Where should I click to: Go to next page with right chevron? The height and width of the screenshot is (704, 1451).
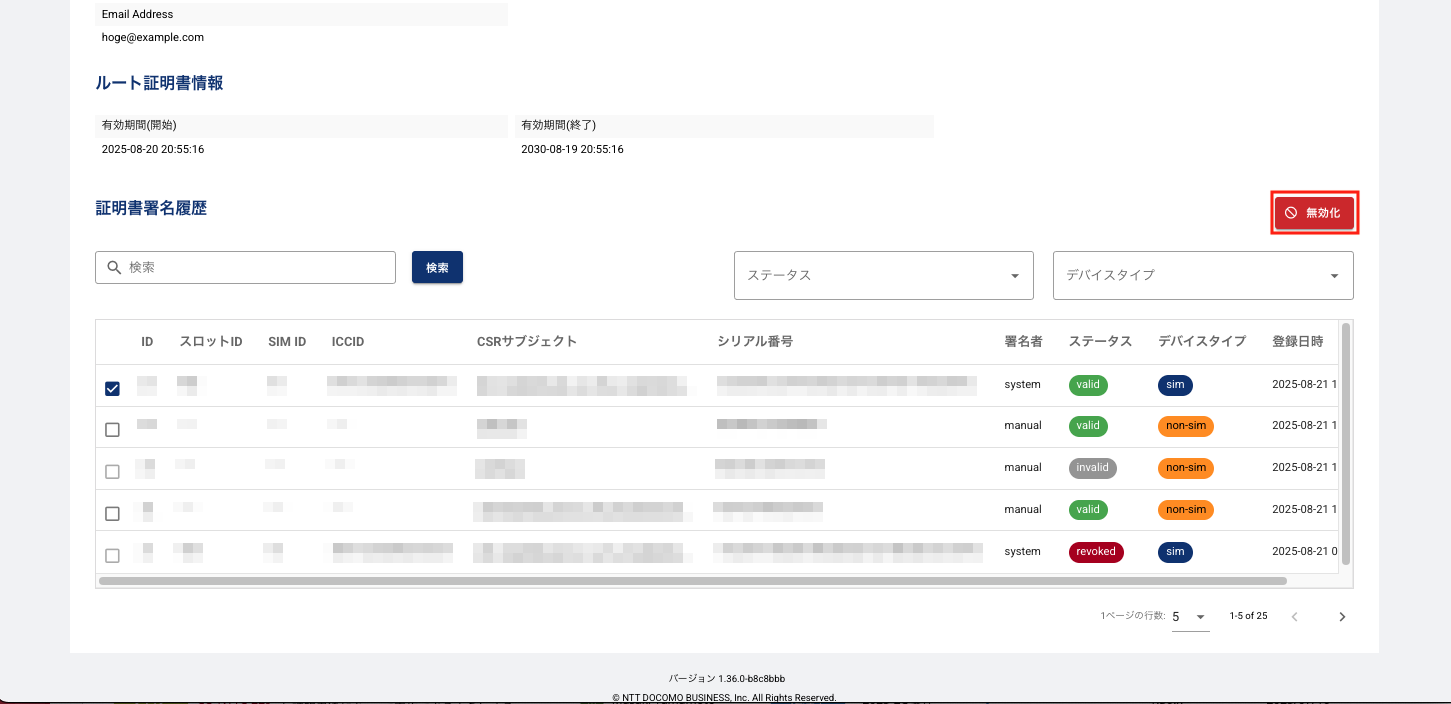(x=1342, y=616)
